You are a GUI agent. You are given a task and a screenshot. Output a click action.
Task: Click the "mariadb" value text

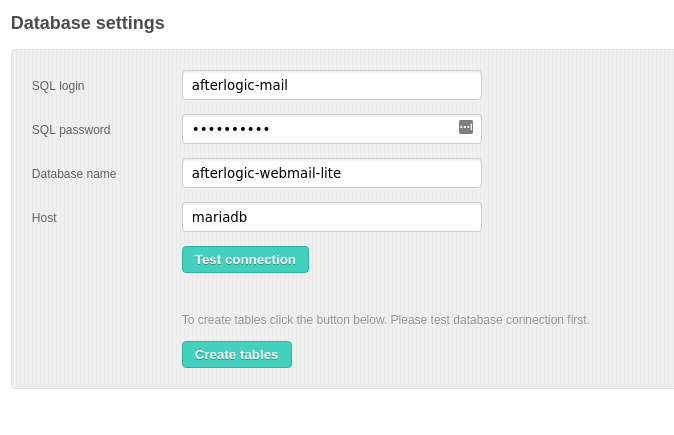click(x=219, y=217)
